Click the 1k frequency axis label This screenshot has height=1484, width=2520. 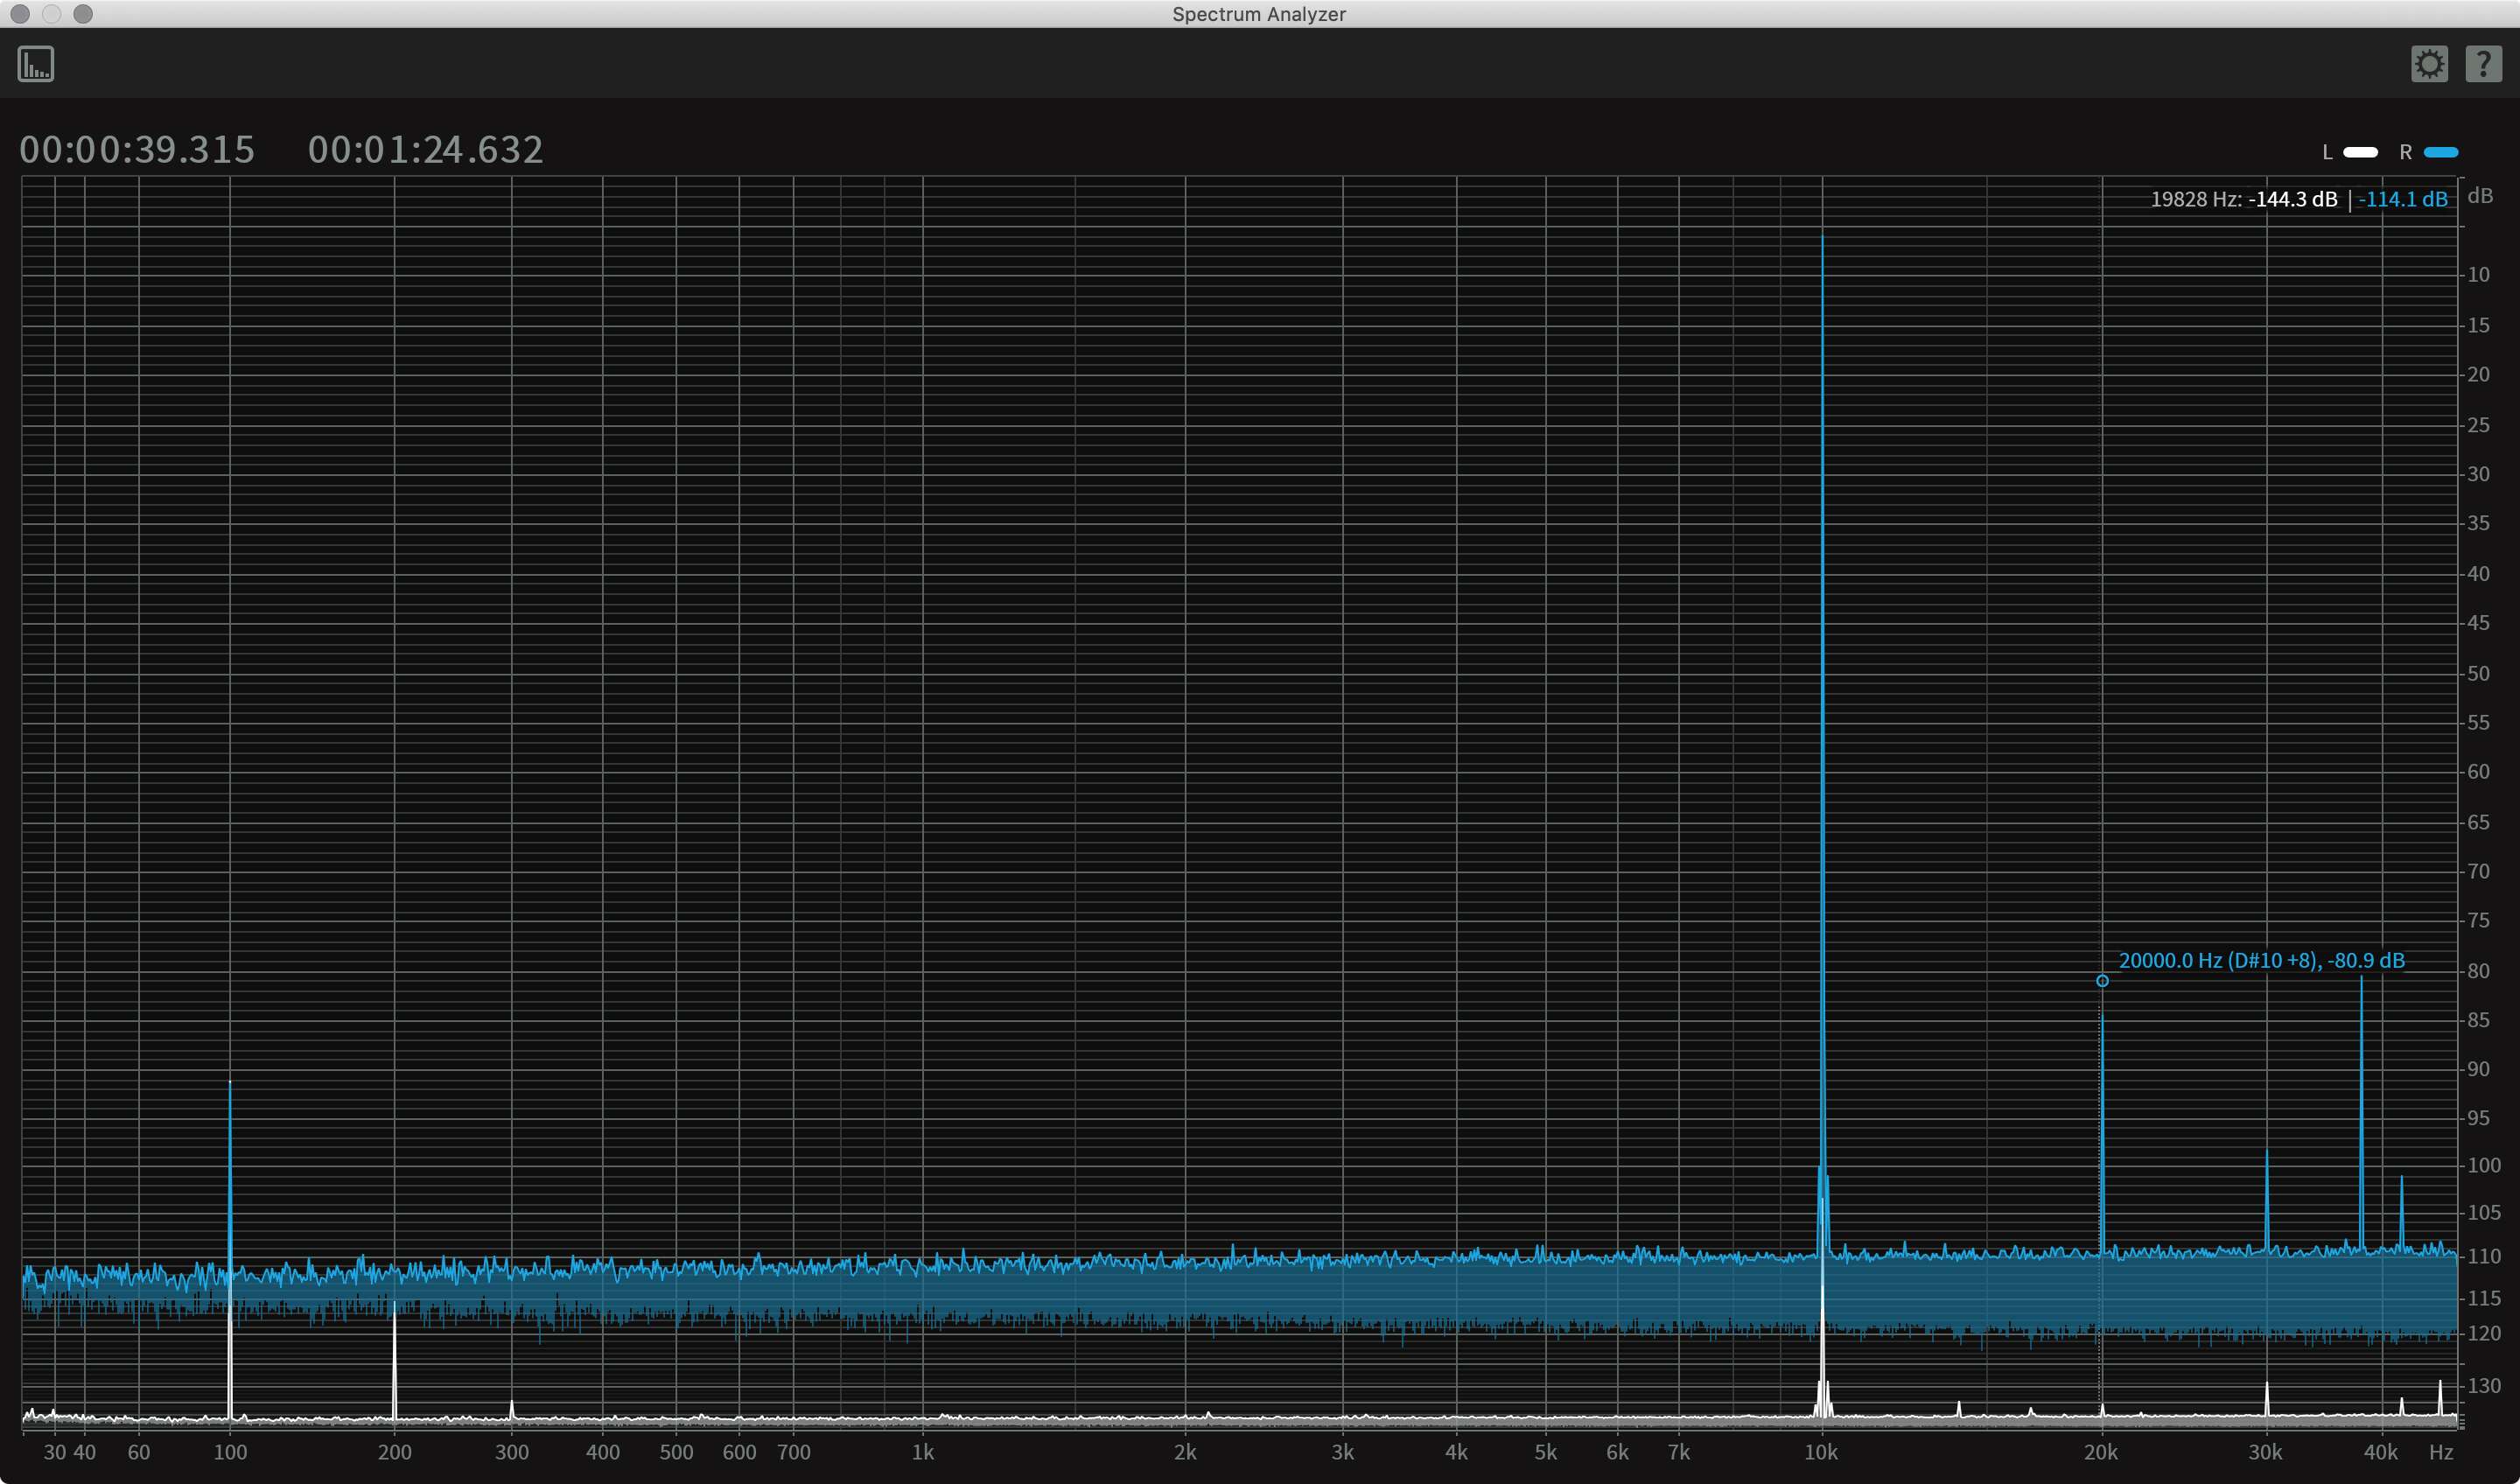click(x=922, y=1452)
